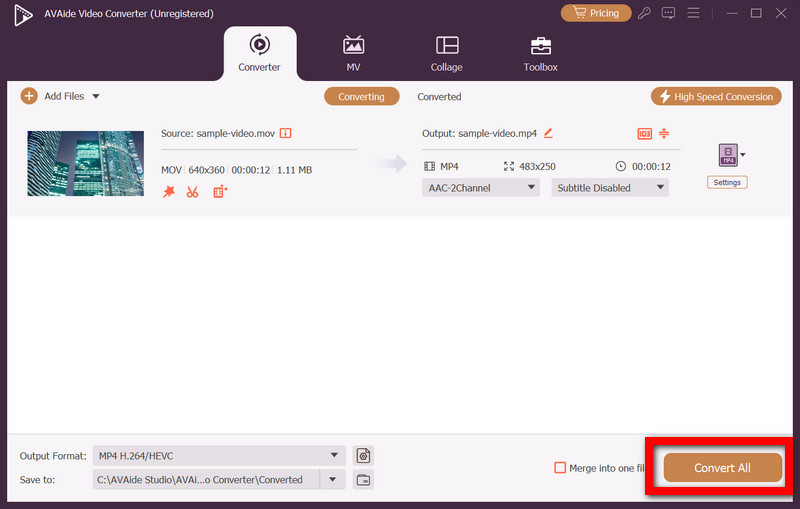Click the key register icon

[644, 13]
